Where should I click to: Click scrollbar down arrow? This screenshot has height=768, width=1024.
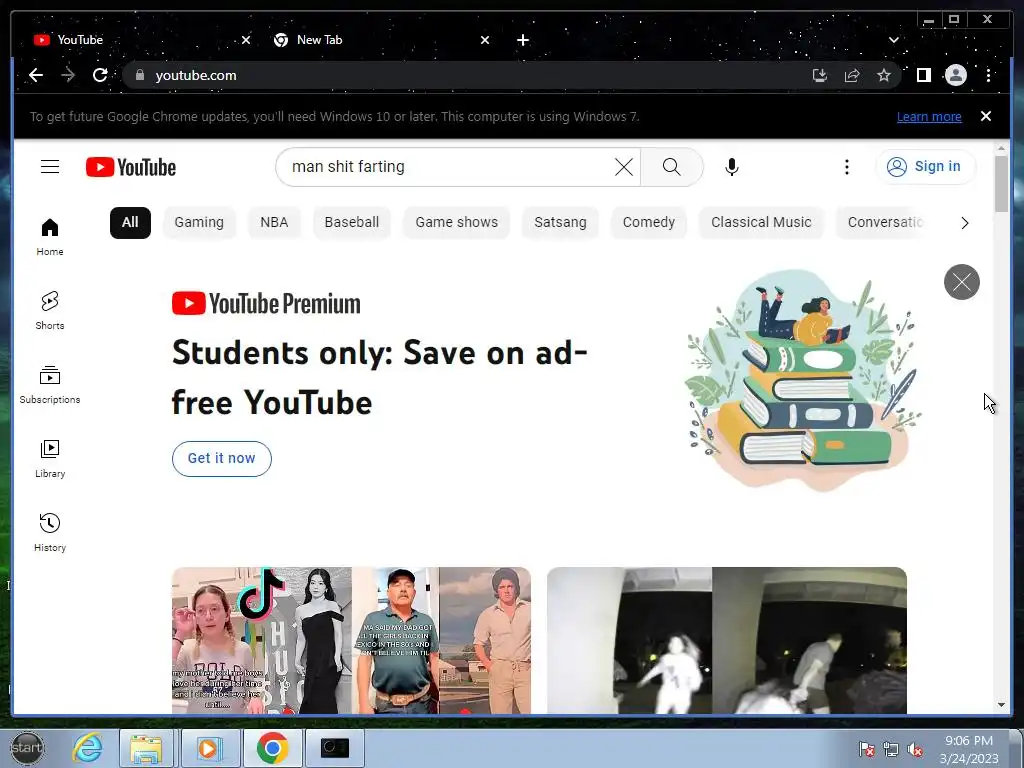pyautogui.click(x=1001, y=705)
